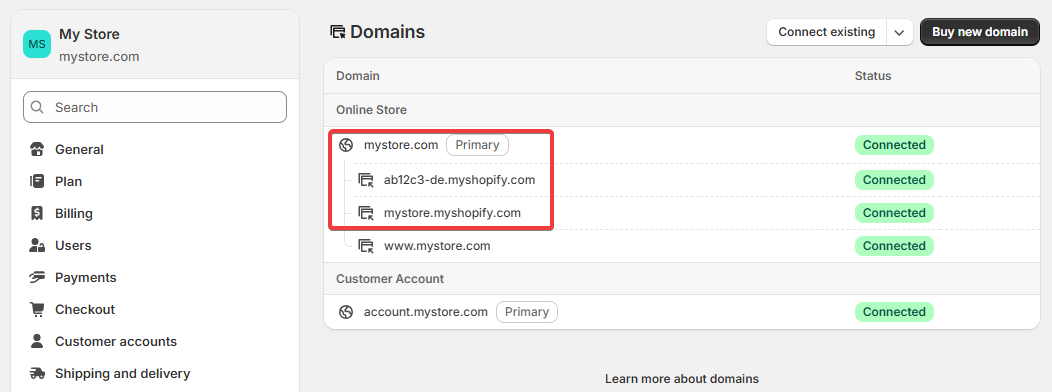The height and width of the screenshot is (392, 1052).
Task: Click the Customer Account section label
Action: click(390, 279)
